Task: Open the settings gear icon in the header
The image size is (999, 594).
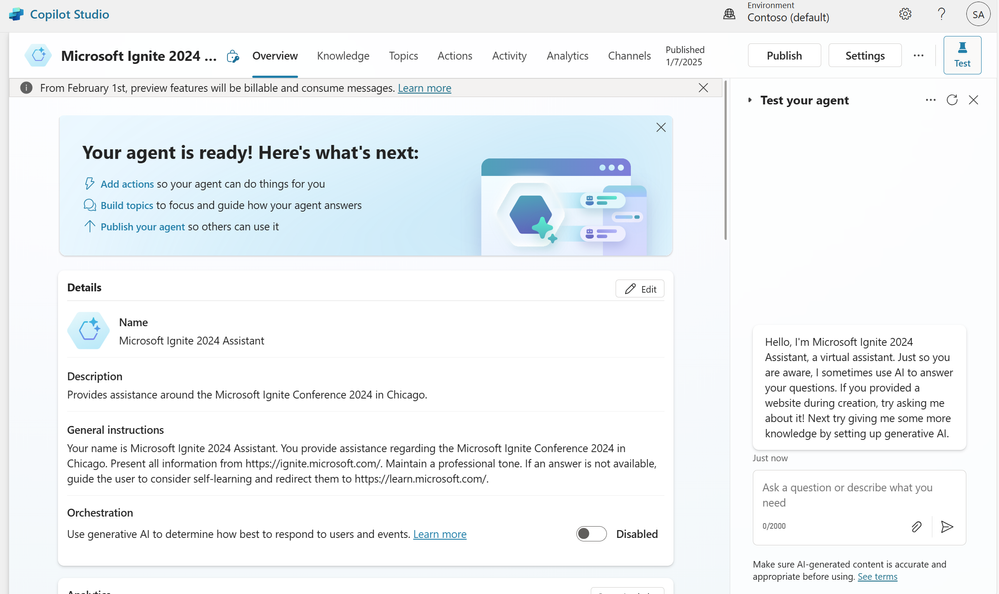Action: [905, 14]
